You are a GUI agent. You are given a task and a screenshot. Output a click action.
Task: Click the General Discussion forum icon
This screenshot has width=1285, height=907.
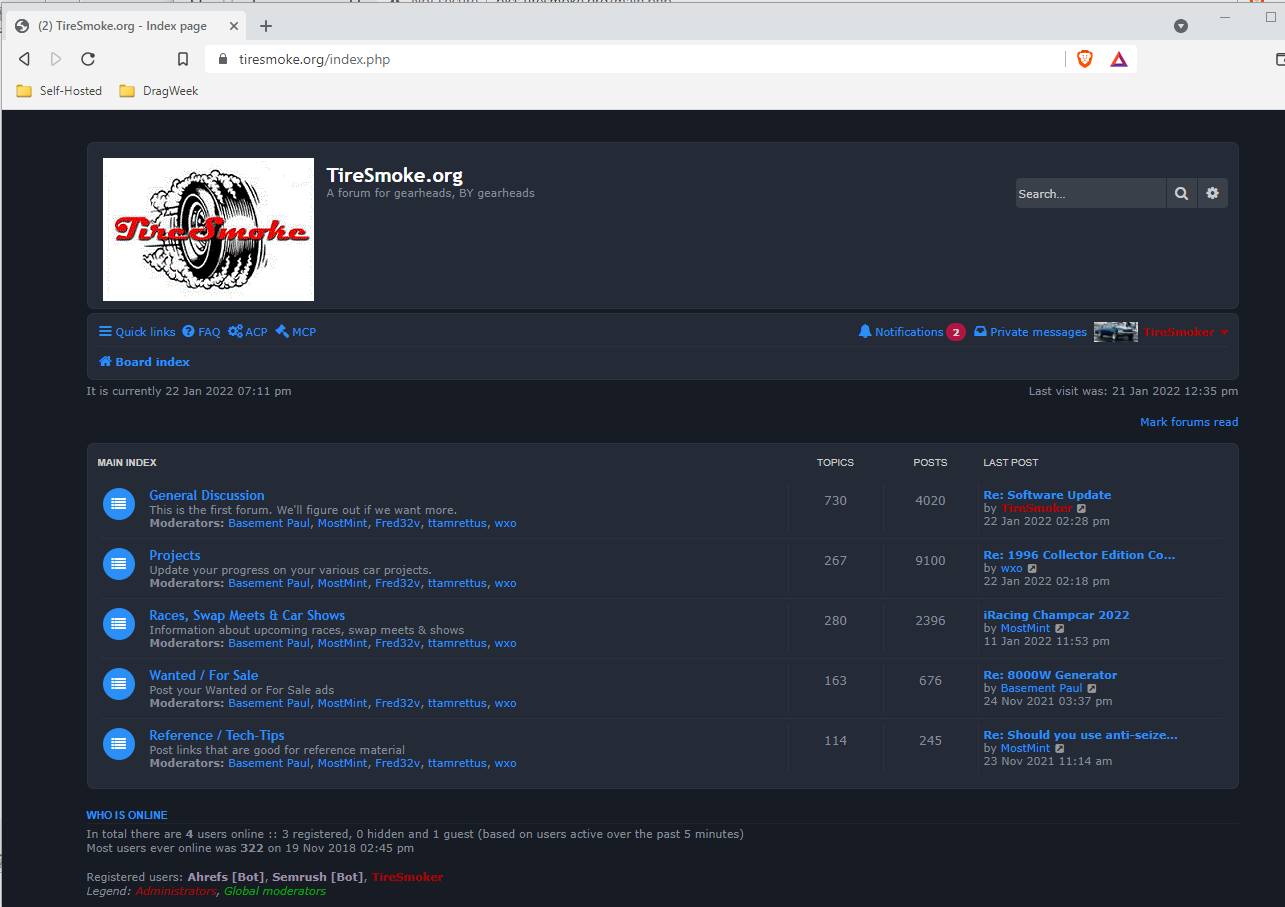coord(118,504)
